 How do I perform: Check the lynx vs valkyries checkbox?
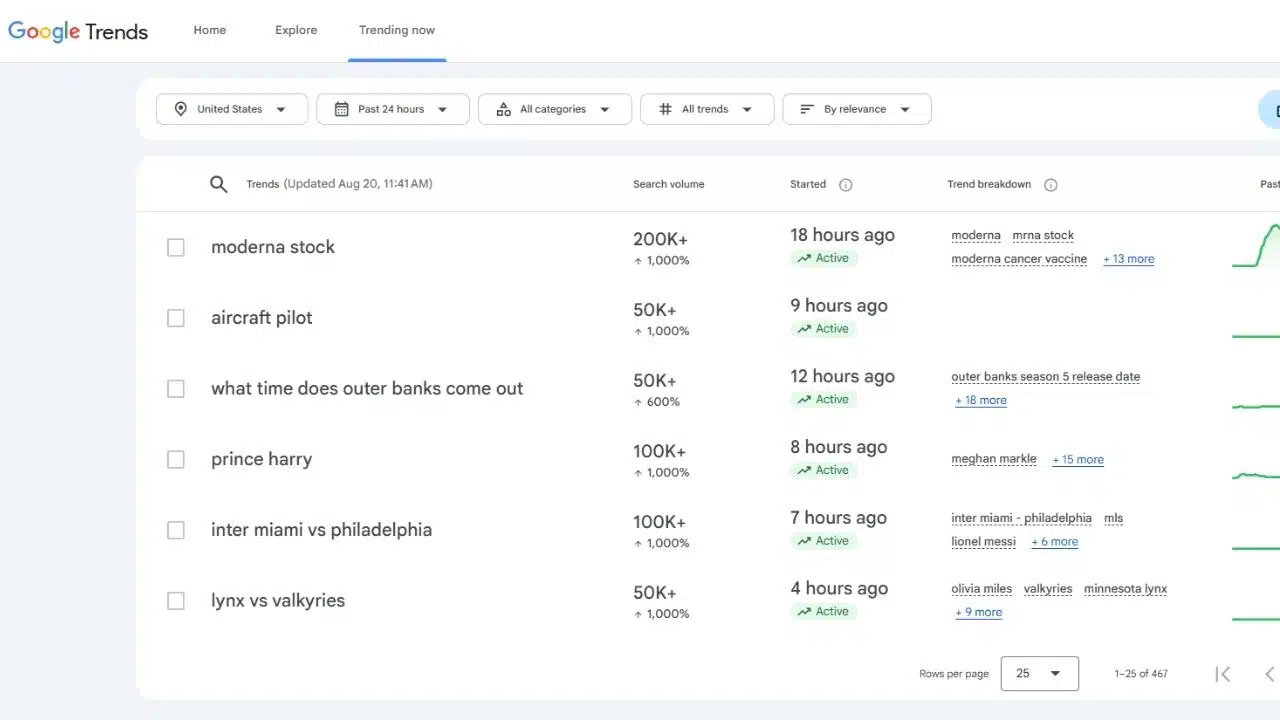[176, 601]
